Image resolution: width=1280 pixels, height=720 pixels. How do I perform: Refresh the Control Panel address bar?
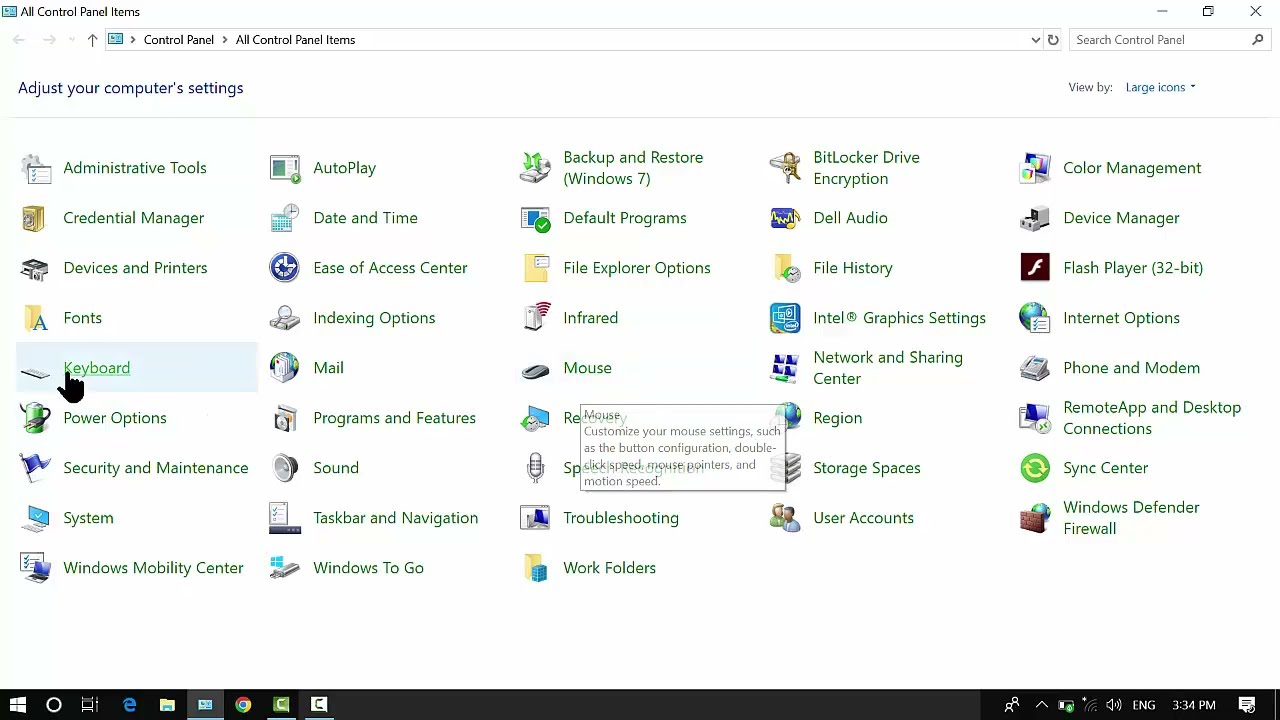click(1053, 40)
